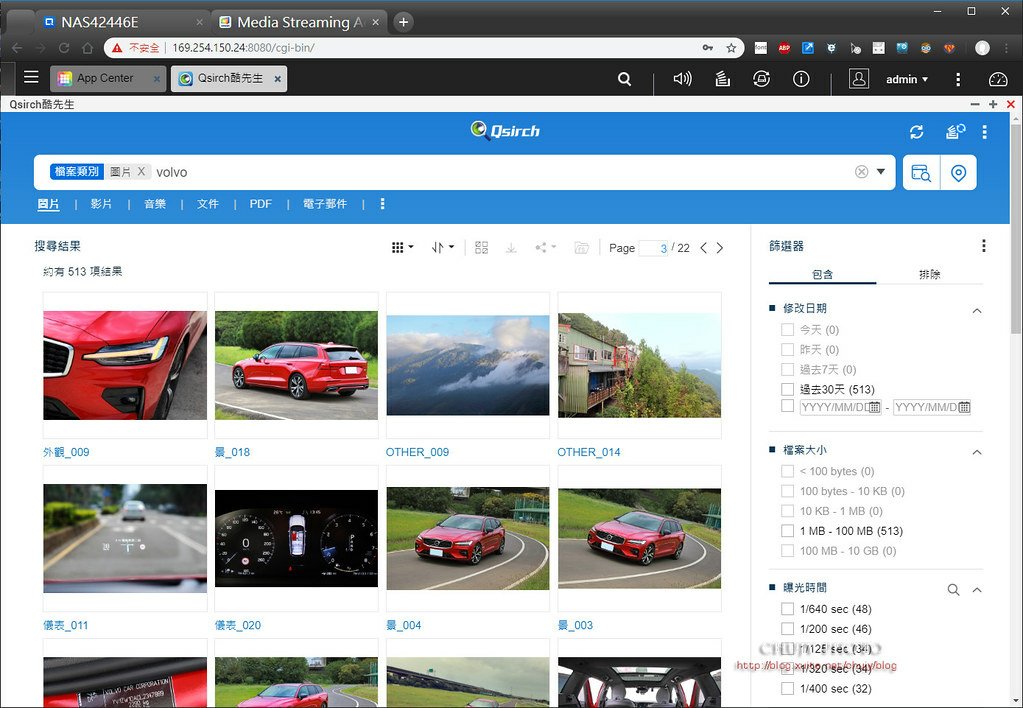Open the view mode grid dropdown
This screenshot has height=708, width=1023.
[x=402, y=247]
